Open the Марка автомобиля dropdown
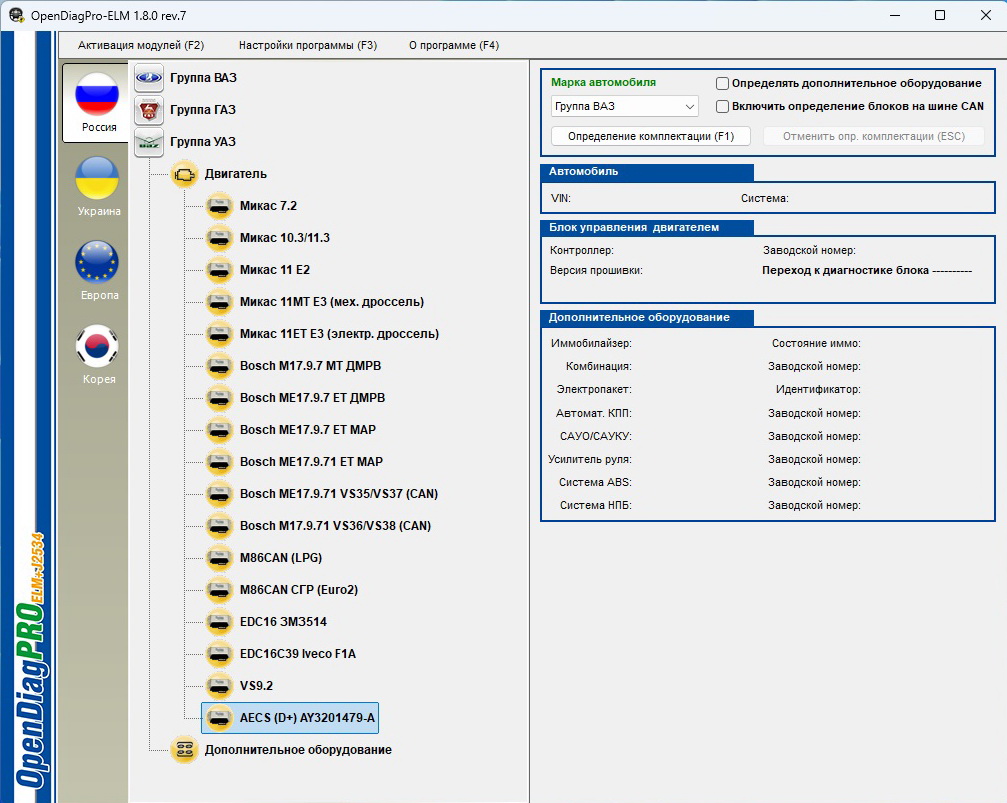This screenshot has height=803, width=1007. 624,106
